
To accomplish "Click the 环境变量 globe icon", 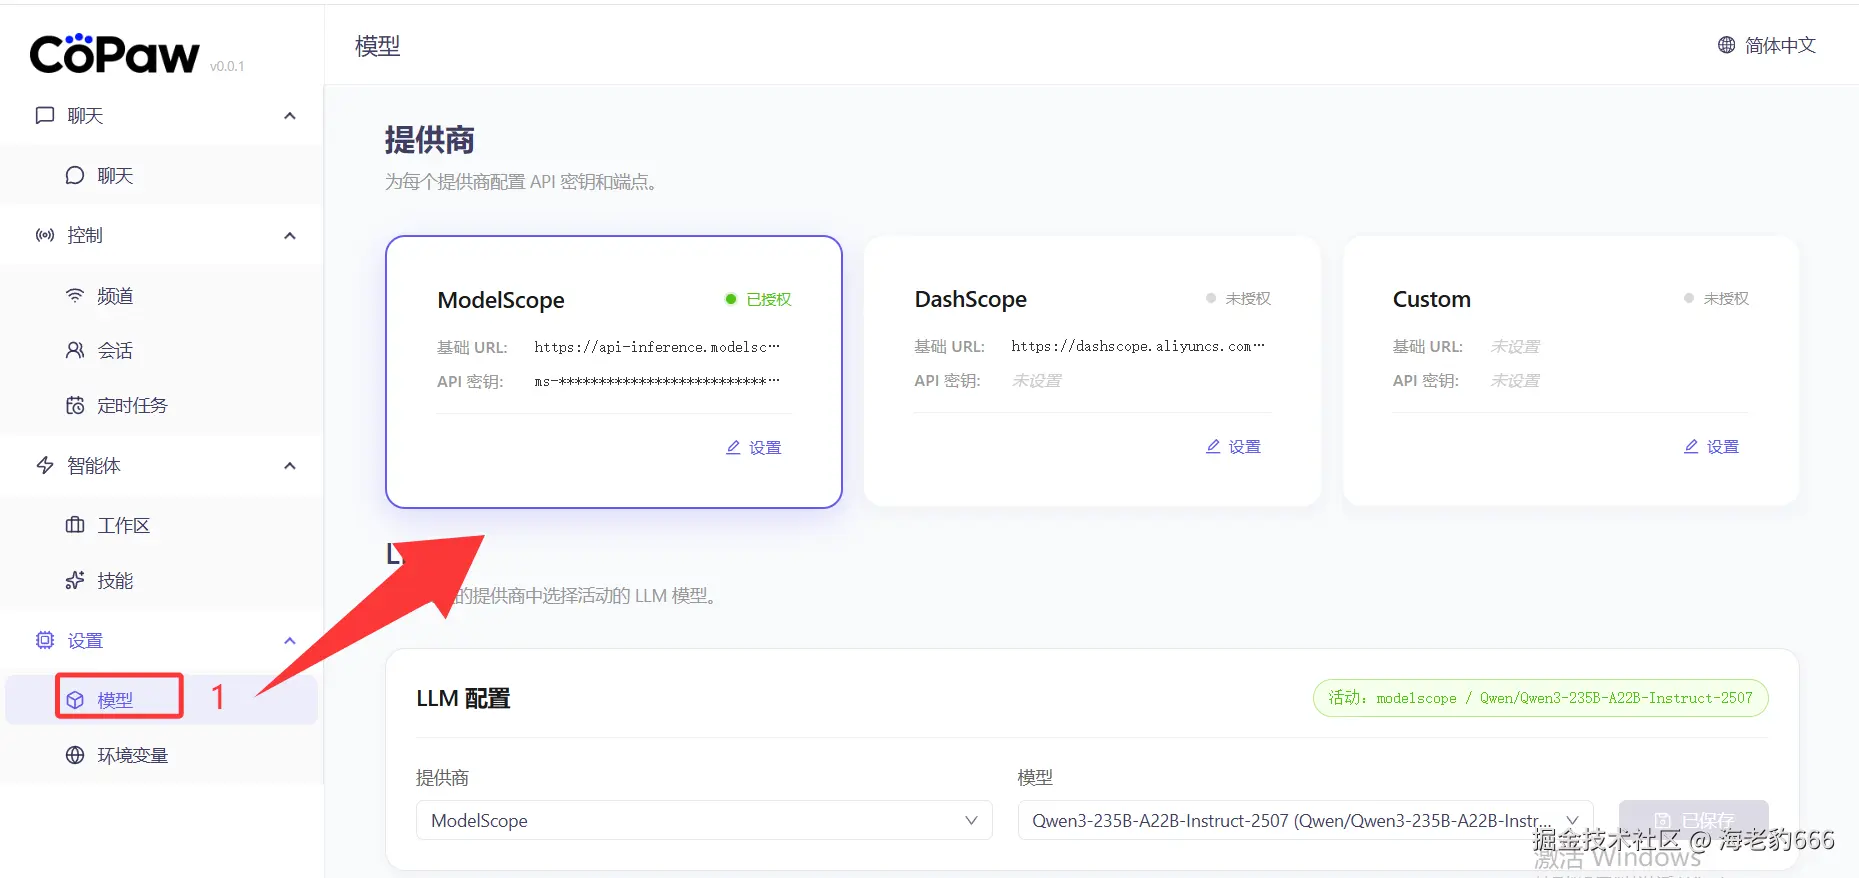I will pyautogui.click(x=75, y=756).
